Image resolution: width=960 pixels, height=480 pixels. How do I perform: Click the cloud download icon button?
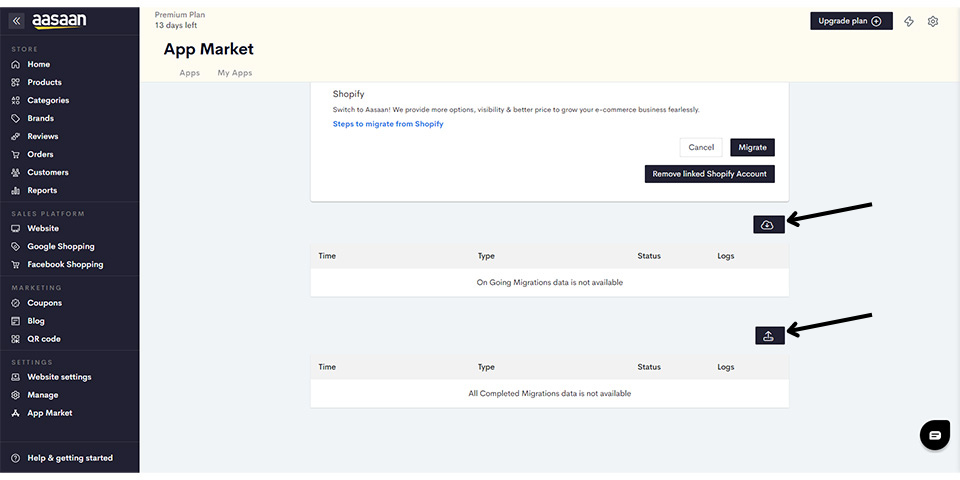click(x=769, y=225)
